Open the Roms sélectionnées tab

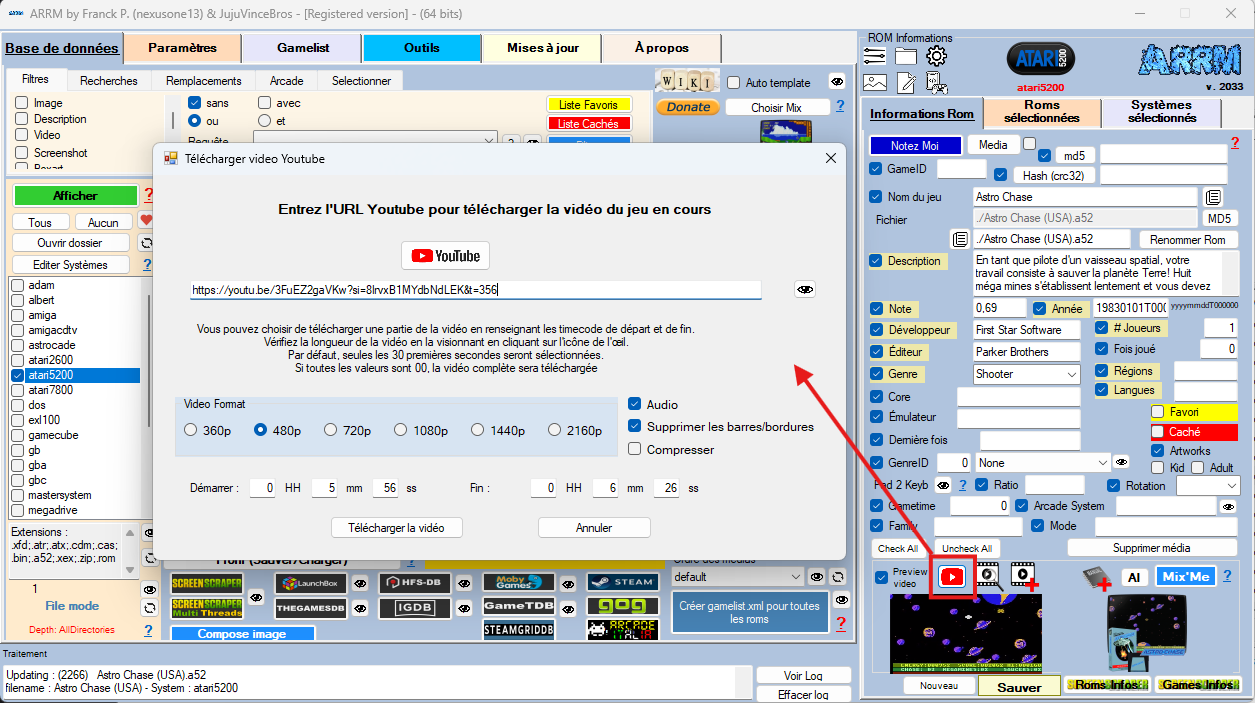coord(1041,111)
